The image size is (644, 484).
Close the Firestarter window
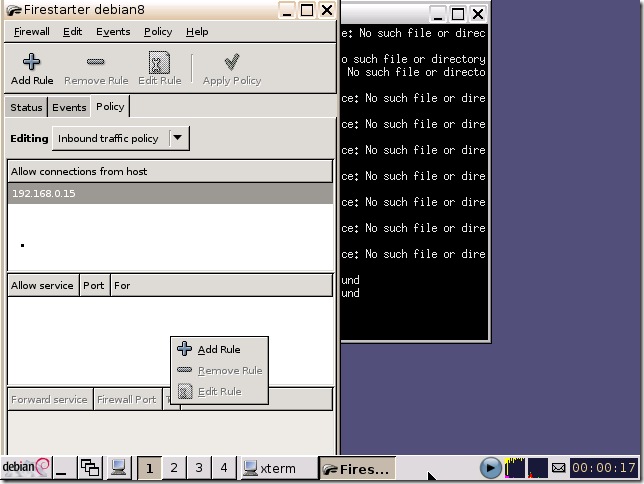pyautogui.click(x=327, y=10)
